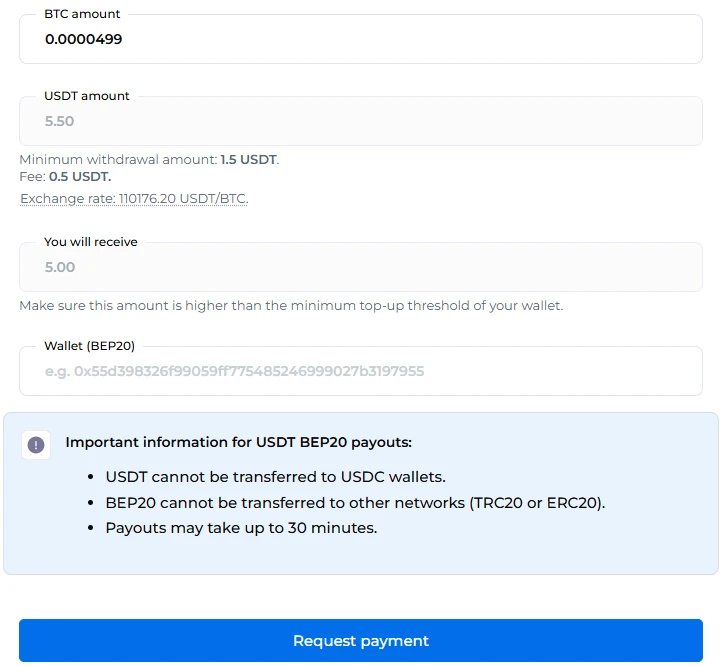Image resolution: width=721 pixels, height=667 pixels.
Task: Click the You will receive label
Action: (91, 242)
